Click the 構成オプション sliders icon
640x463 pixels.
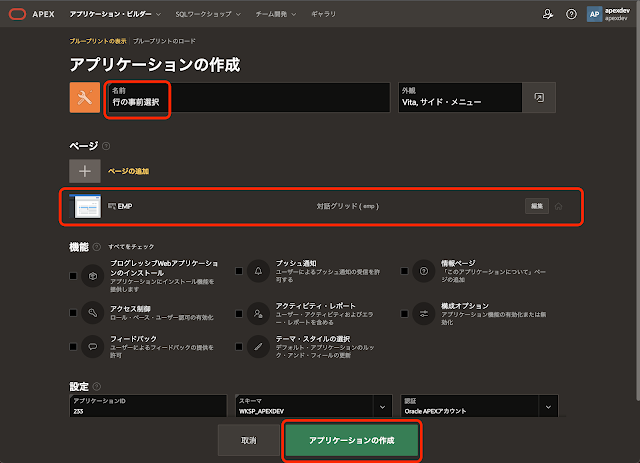point(424,314)
